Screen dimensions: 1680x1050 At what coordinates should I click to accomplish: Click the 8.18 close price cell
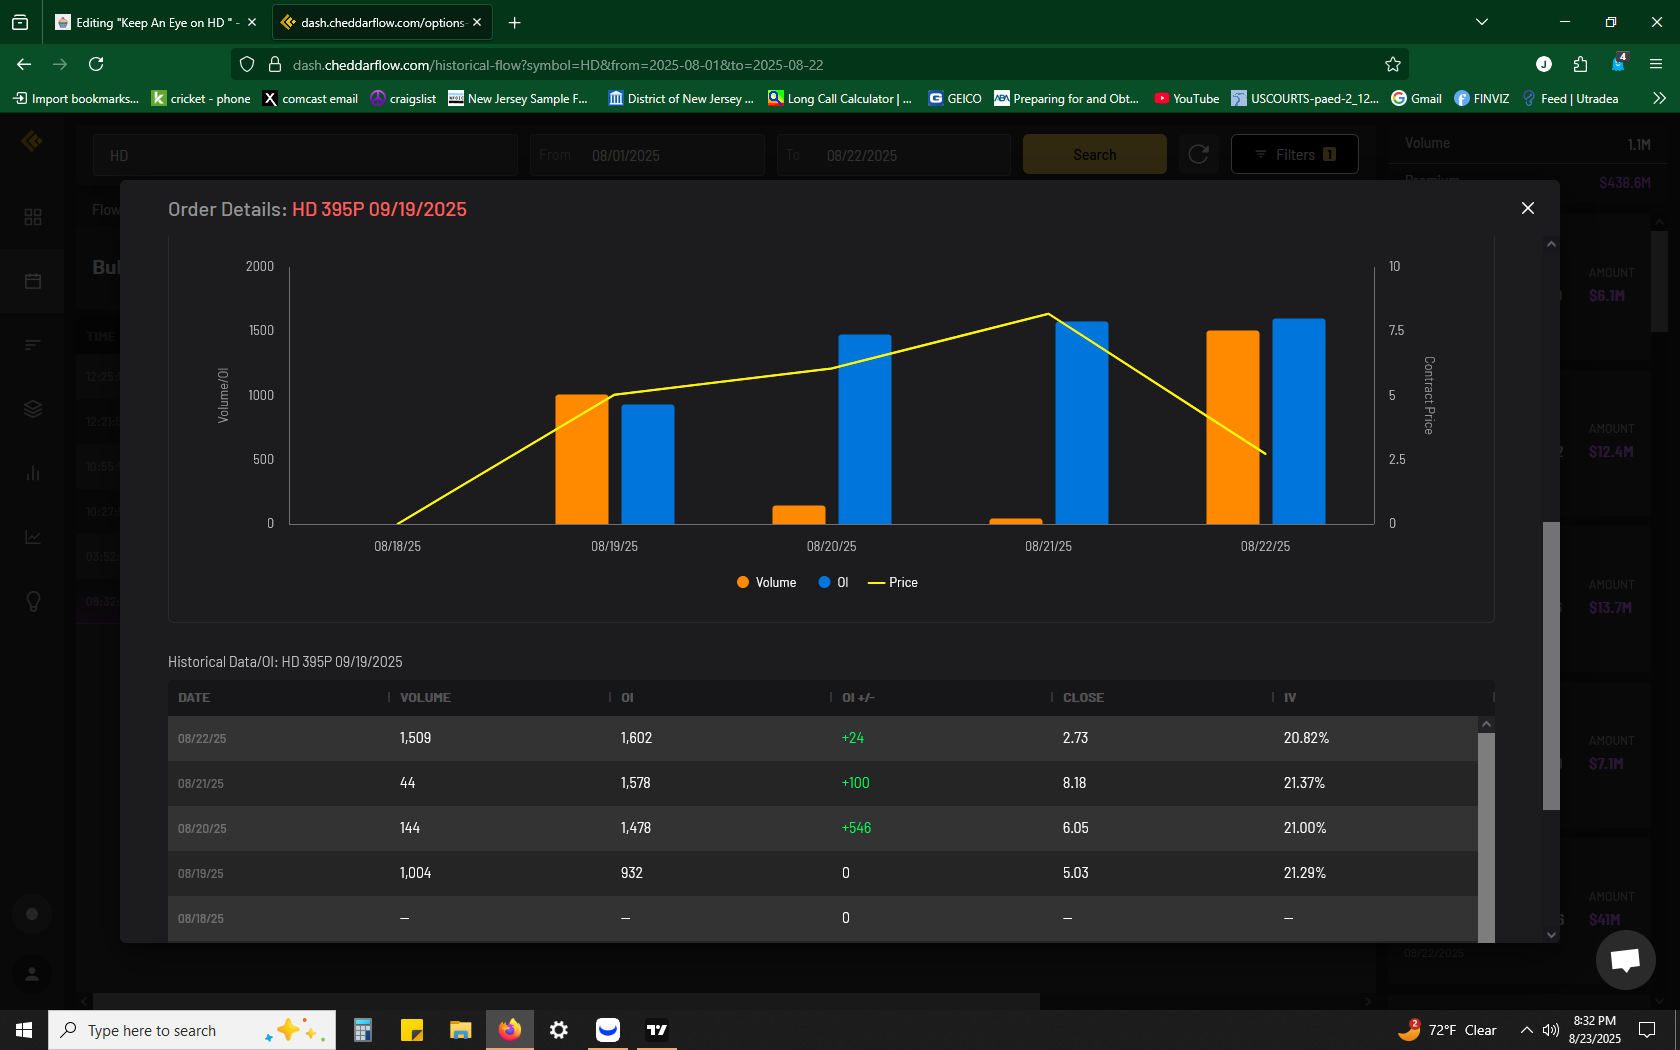1074,783
